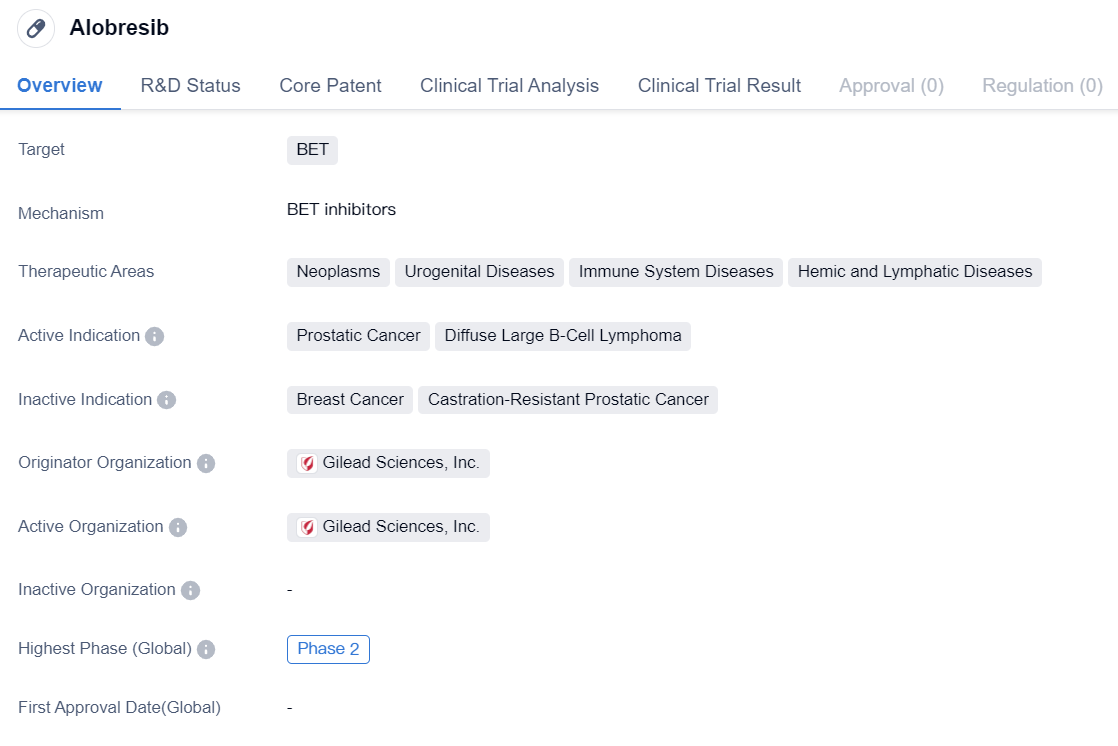Open Clinical Trial Analysis tab

[509, 86]
